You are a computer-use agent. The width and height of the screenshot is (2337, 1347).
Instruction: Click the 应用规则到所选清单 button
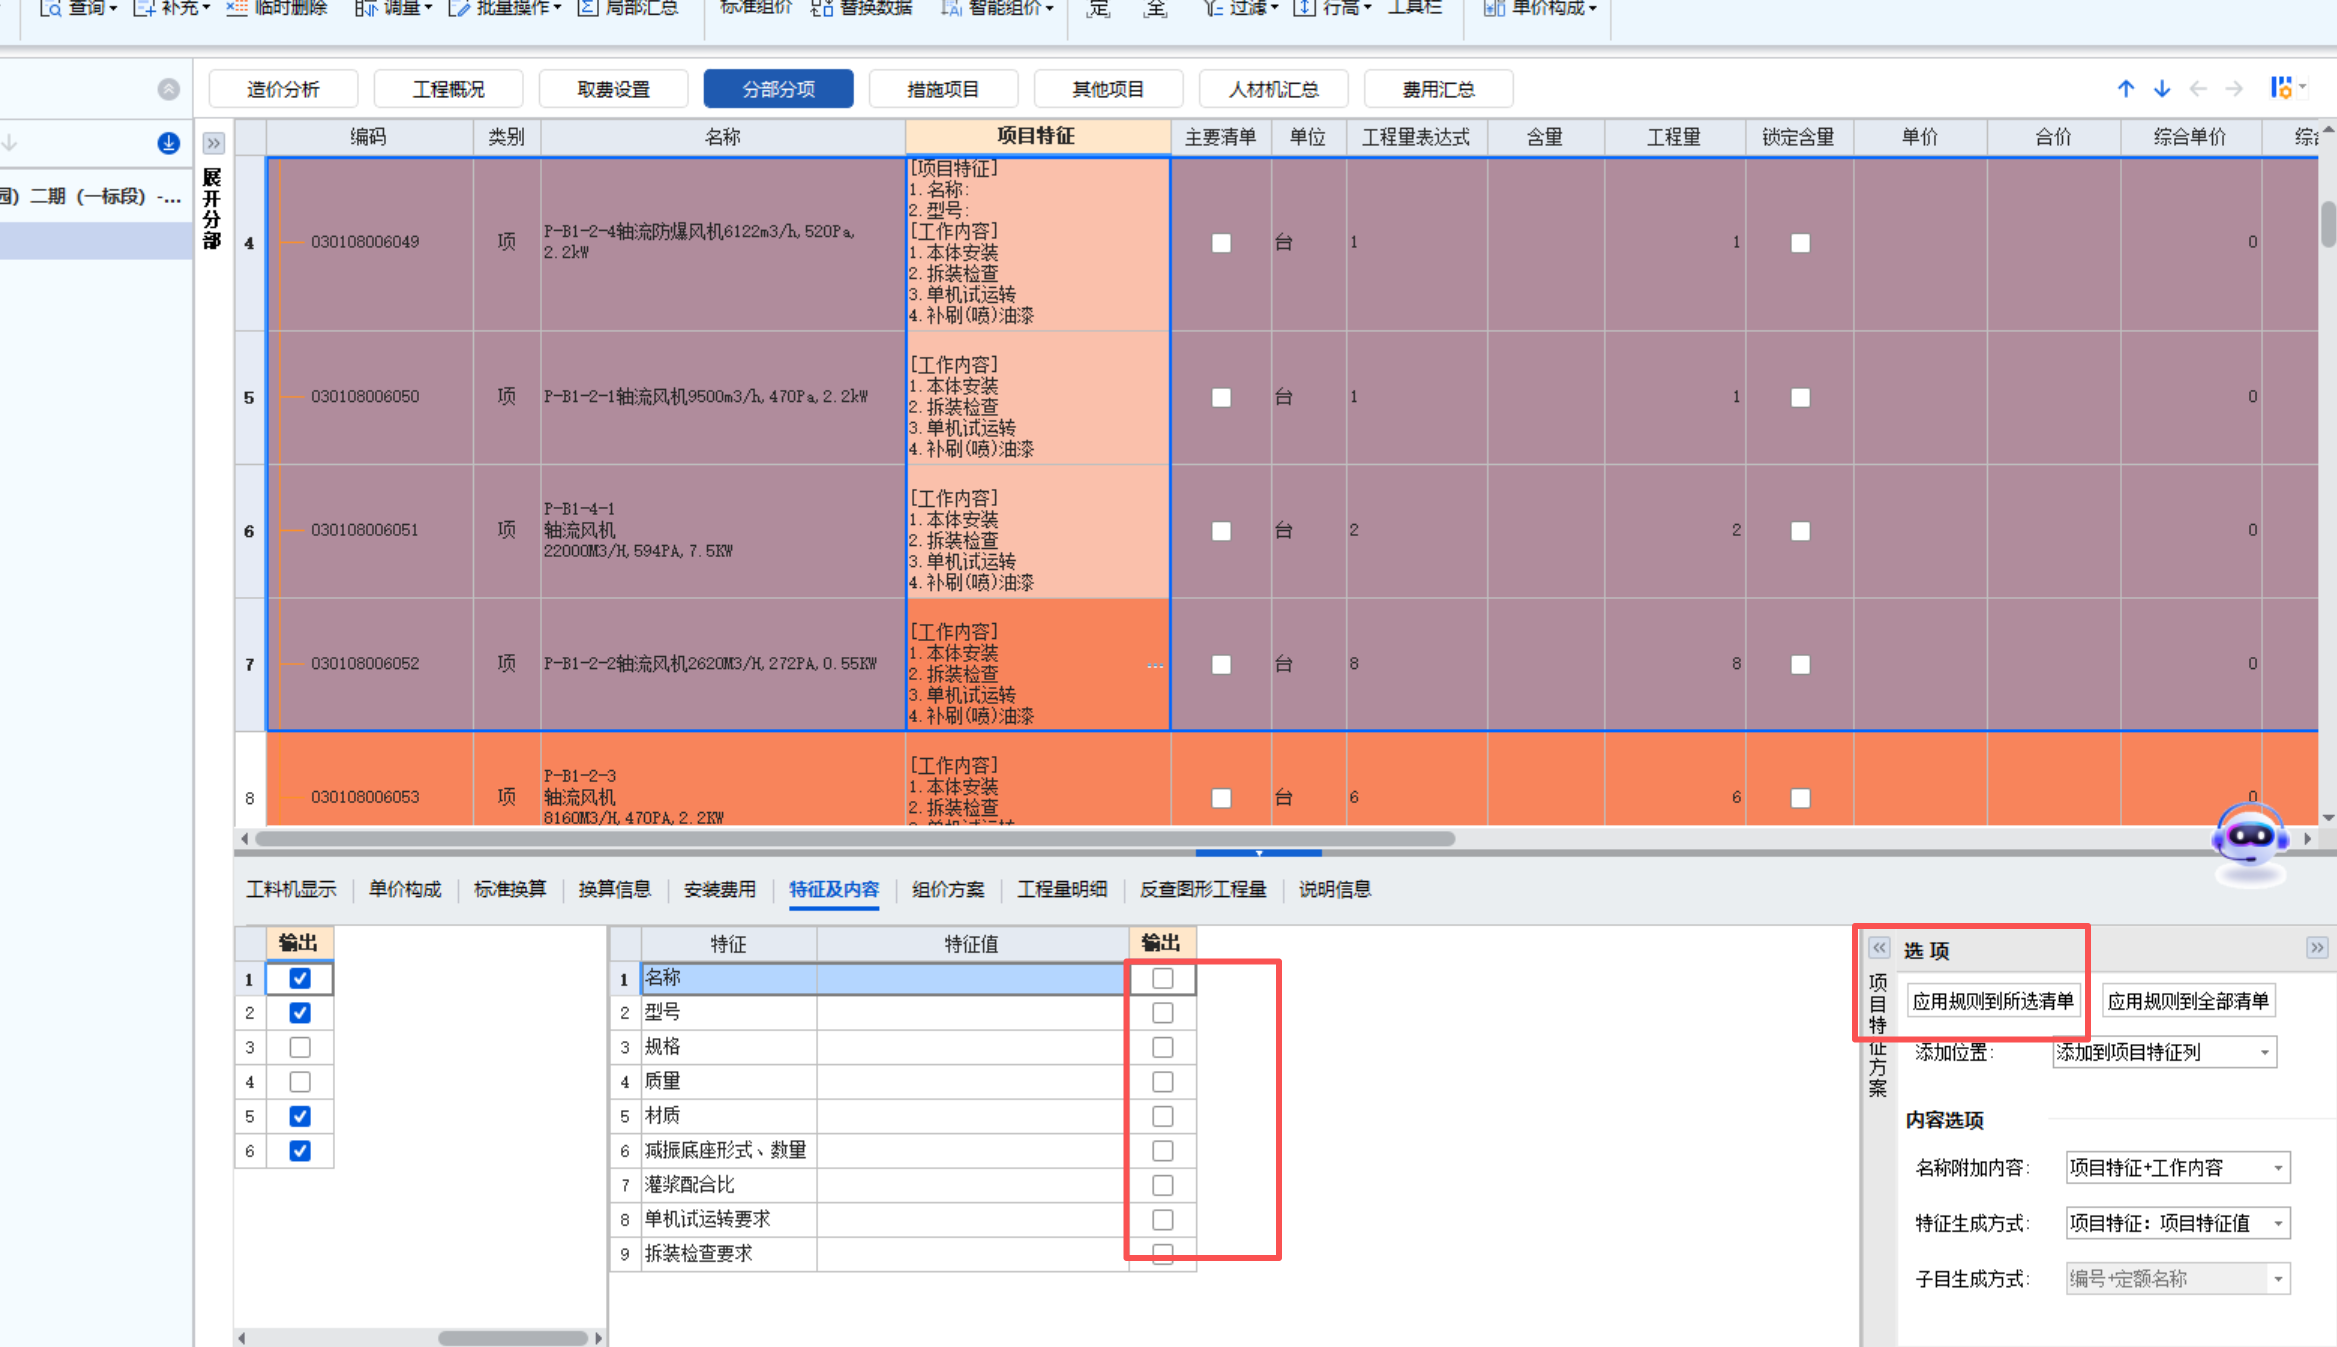[x=1993, y=1000]
